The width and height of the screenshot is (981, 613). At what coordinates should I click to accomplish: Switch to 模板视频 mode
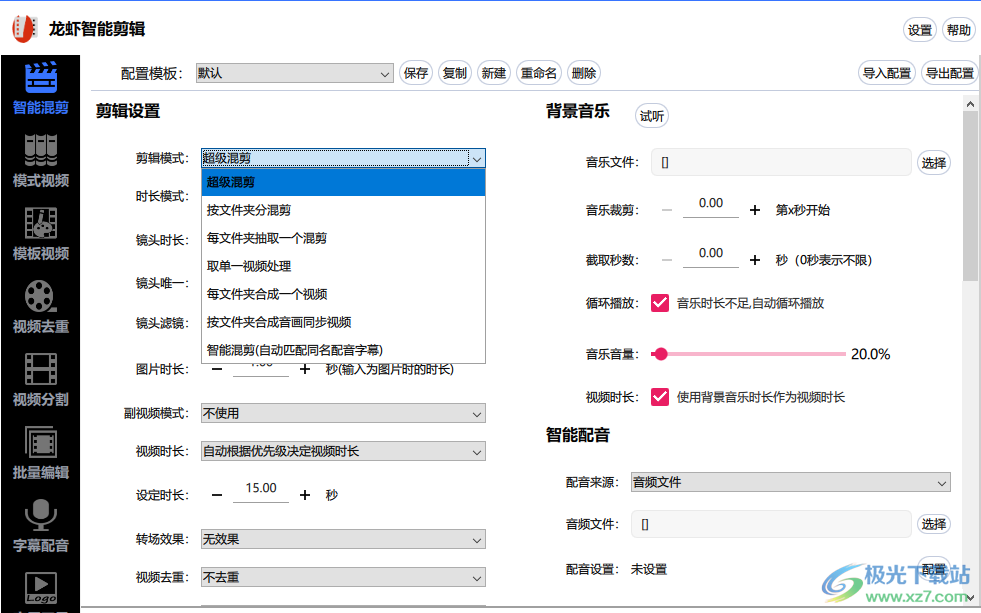coord(40,232)
